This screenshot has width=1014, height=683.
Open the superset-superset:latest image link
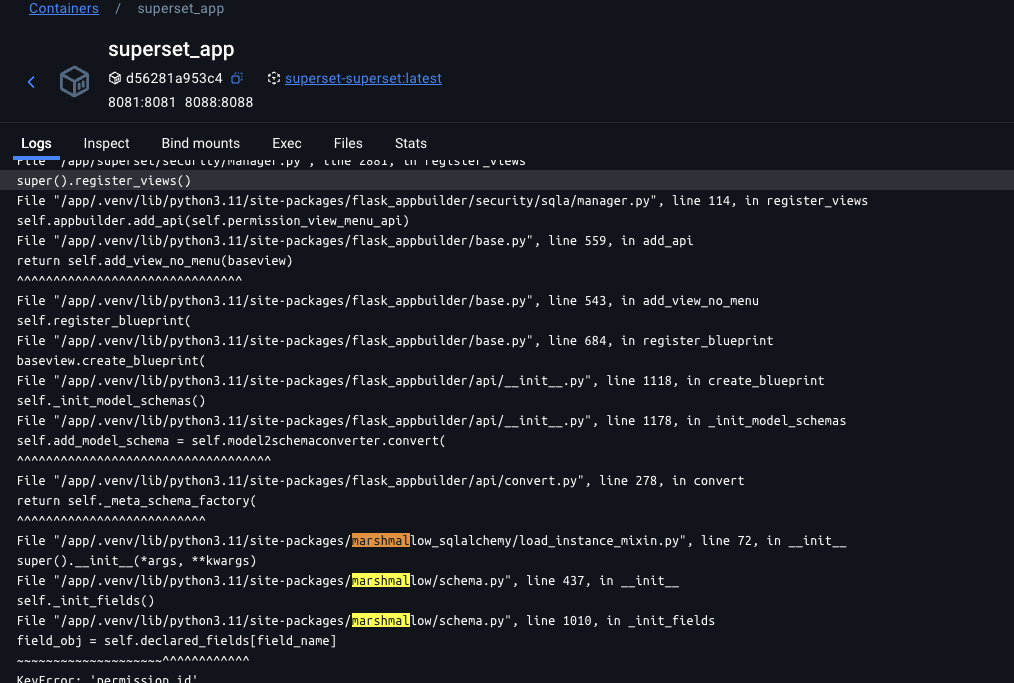click(x=363, y=78)
